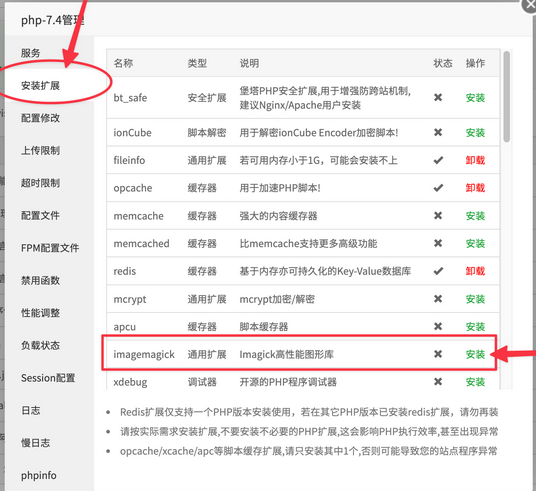Switch to 上传限制 tab
This screenshot has width=536, height=491.
tap(40, 150)
